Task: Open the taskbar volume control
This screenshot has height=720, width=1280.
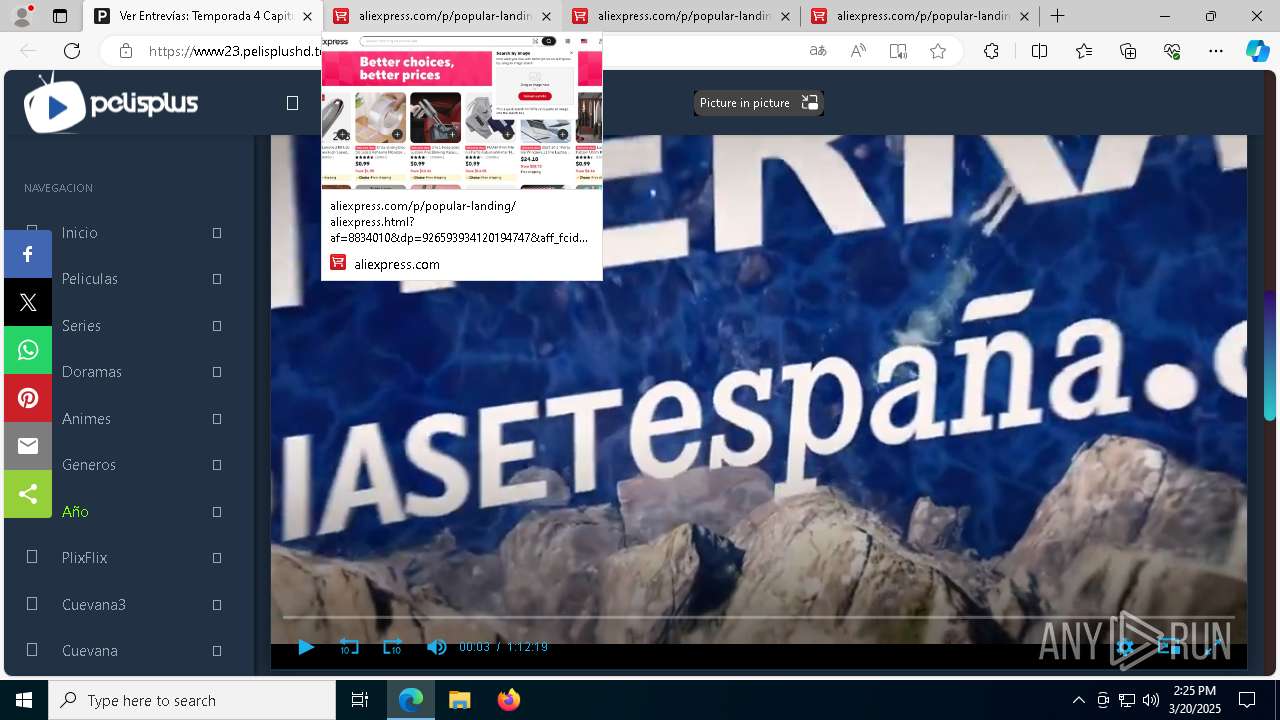Action: (x=1150, y=700)
